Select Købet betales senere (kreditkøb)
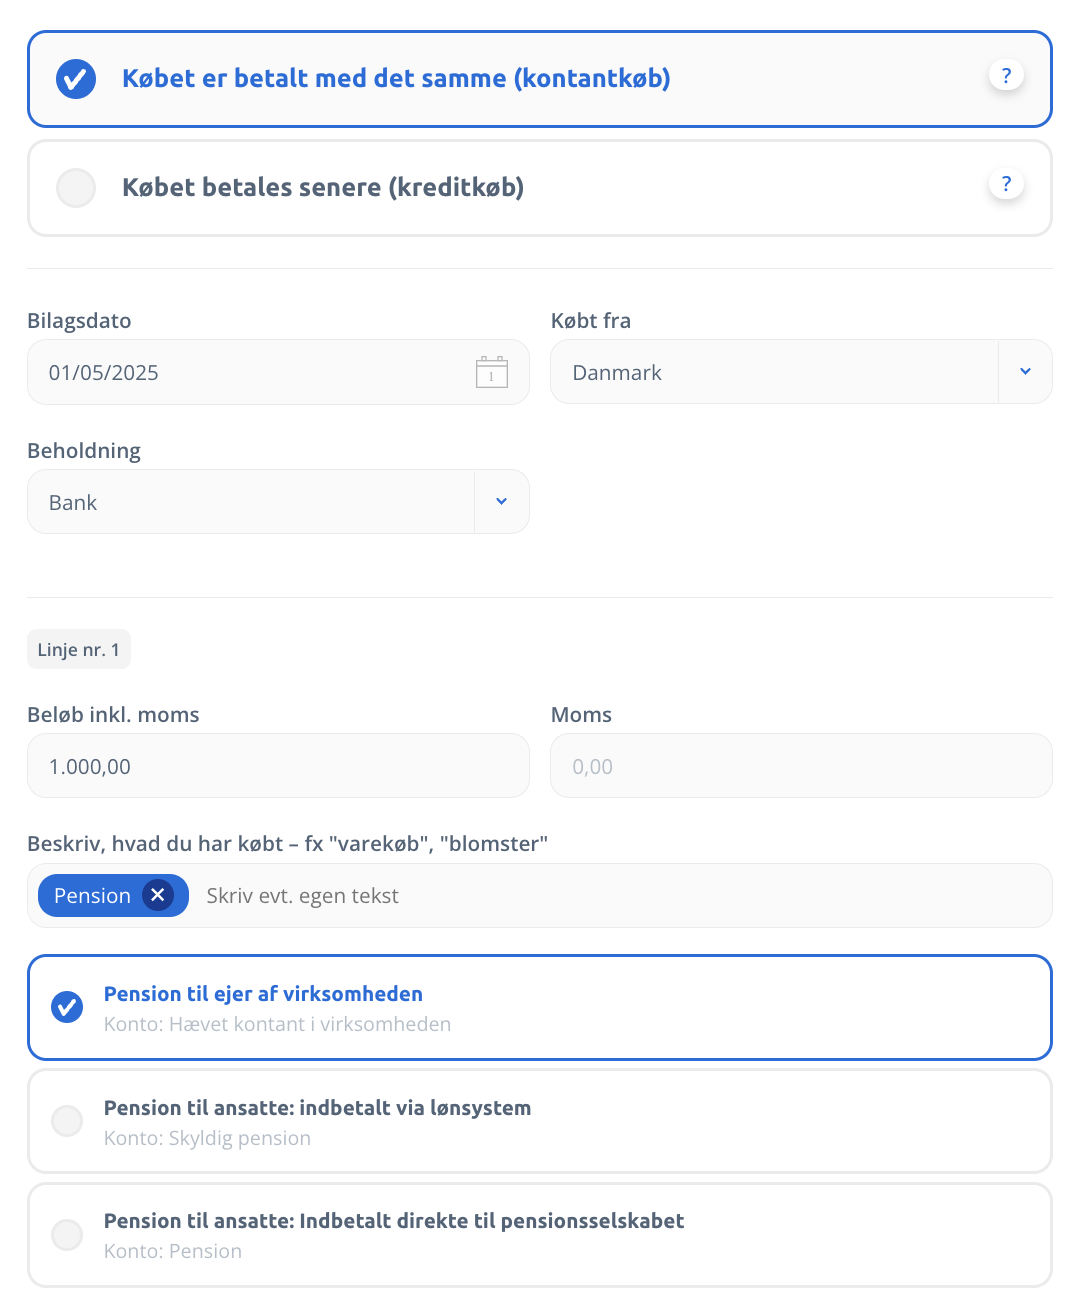 (540, 188)
